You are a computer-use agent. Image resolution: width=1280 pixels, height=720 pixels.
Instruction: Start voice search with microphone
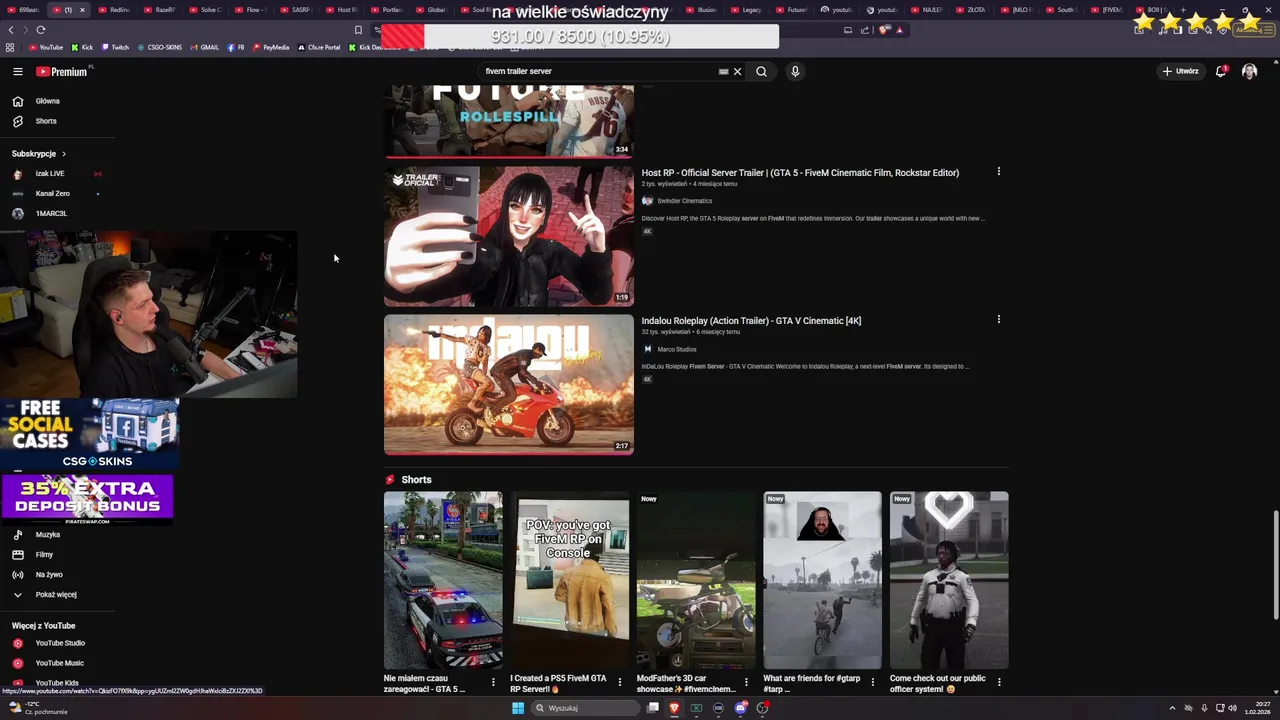795,71
